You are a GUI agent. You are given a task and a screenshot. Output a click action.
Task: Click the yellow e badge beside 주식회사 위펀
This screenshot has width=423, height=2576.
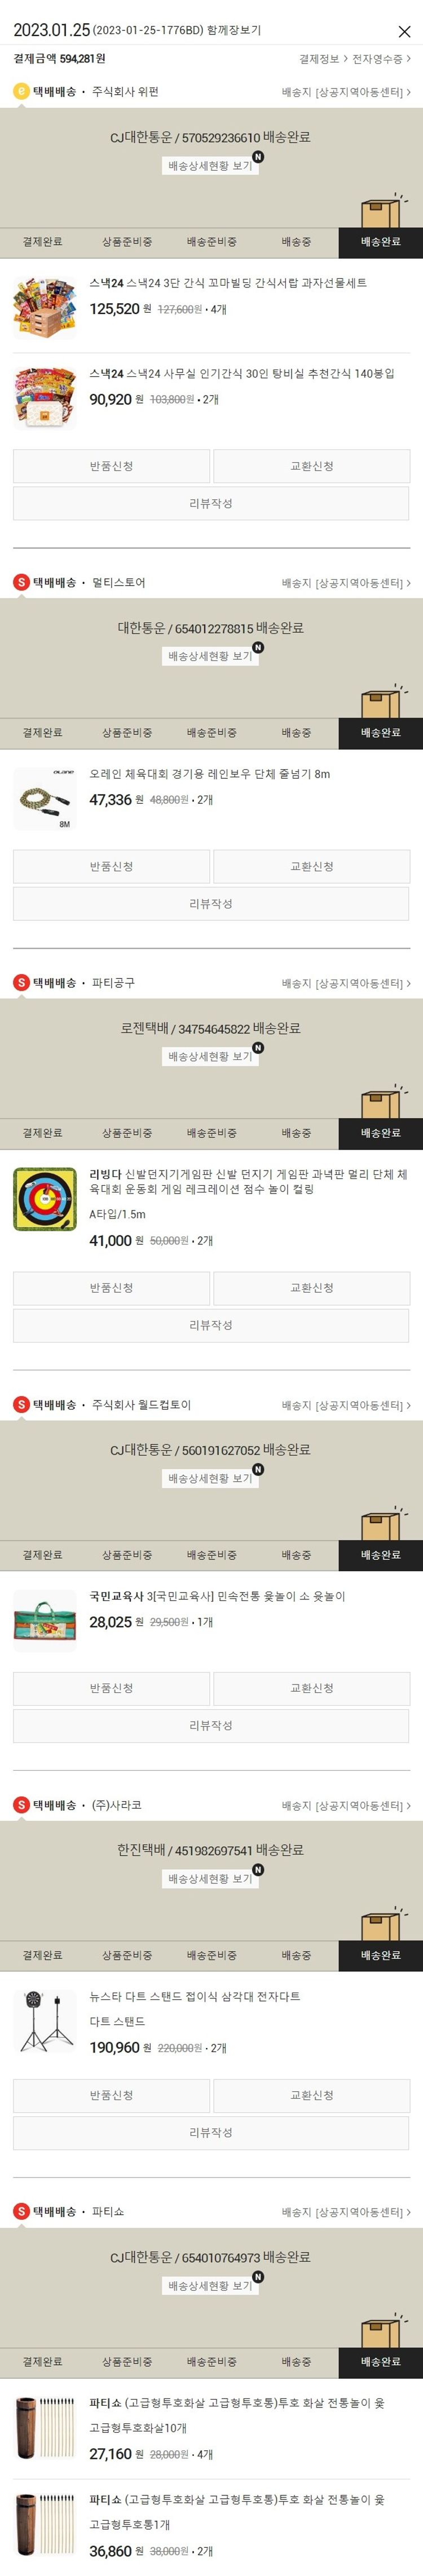(21, 92)
